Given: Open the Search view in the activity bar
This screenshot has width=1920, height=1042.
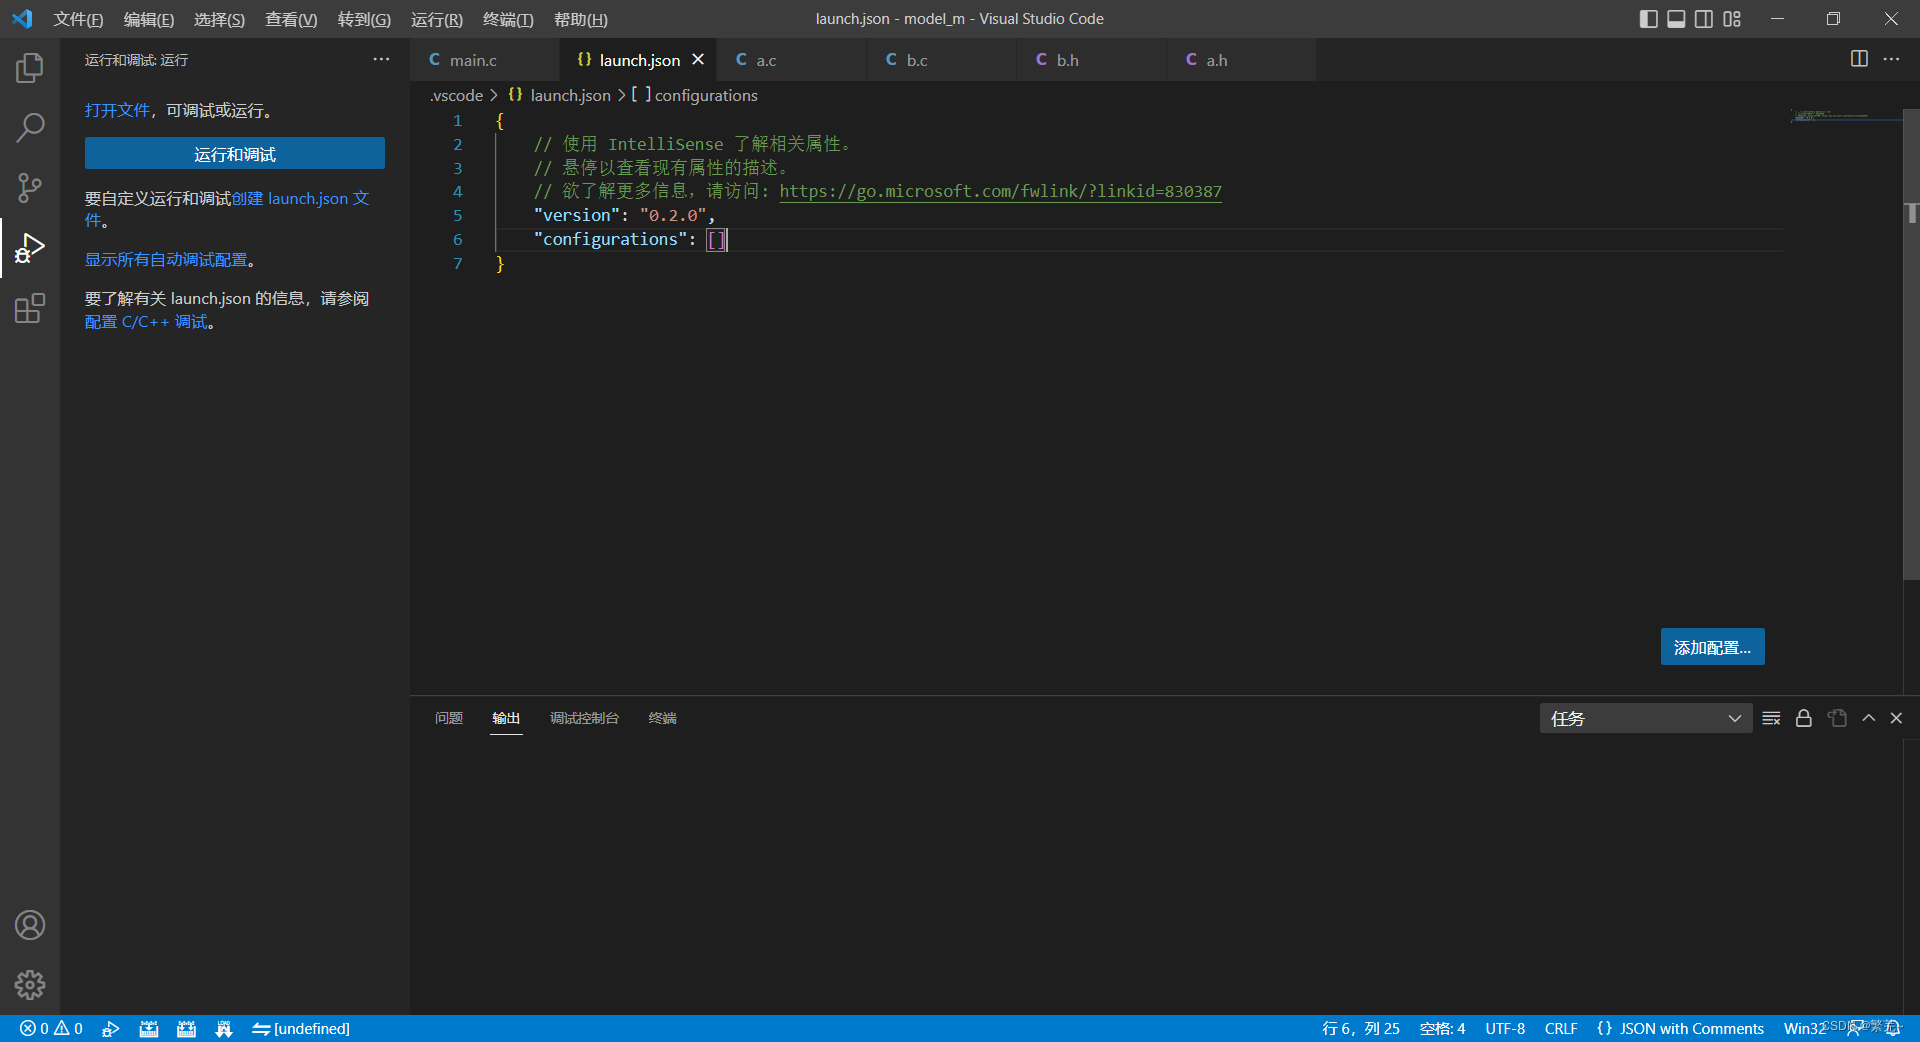Looking at the screenshot, I should (x=30, y=127).
